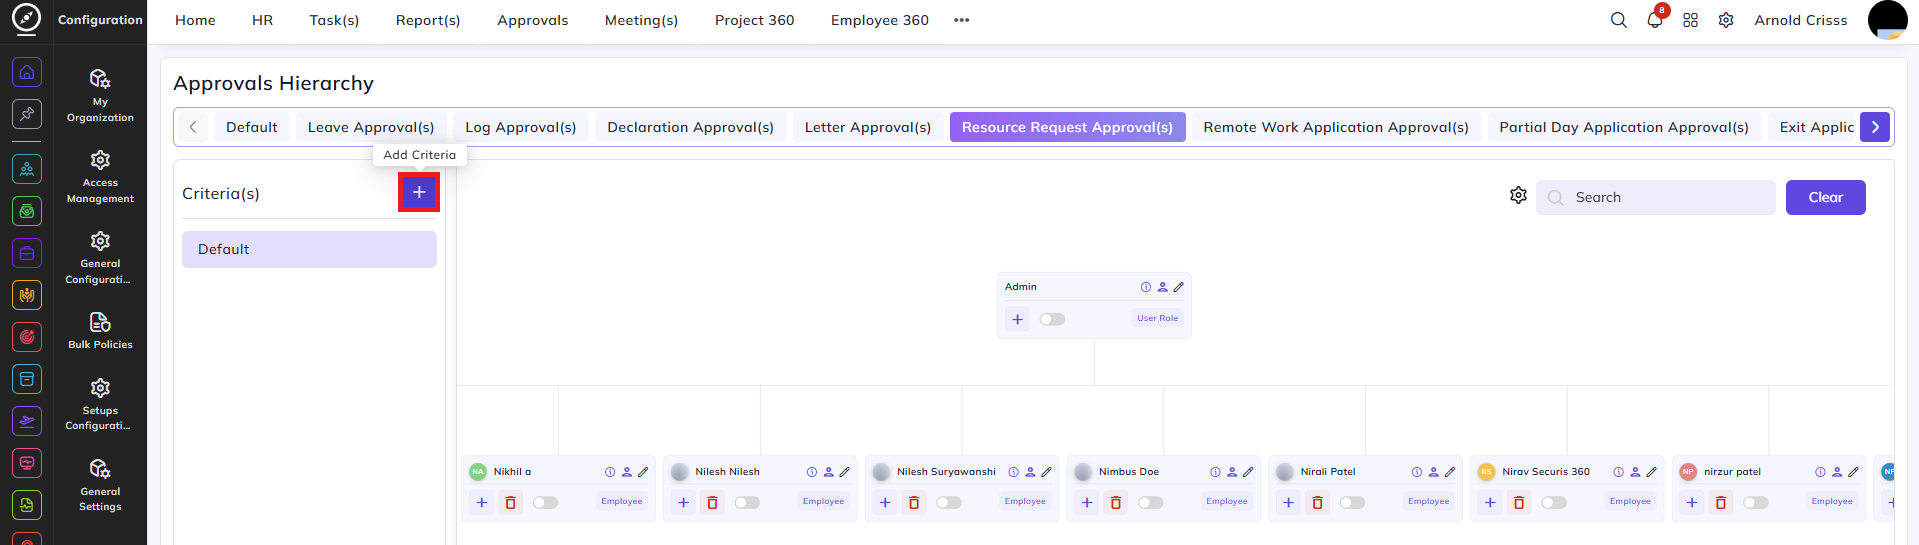The image size is (1919, 545).
Task: Switch to Leave Approval(s) tab
Action: pos(371,127)
